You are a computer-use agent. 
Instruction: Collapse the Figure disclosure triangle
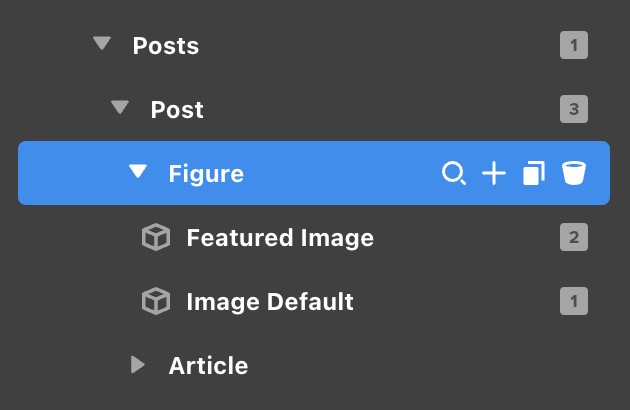point(138,173)
